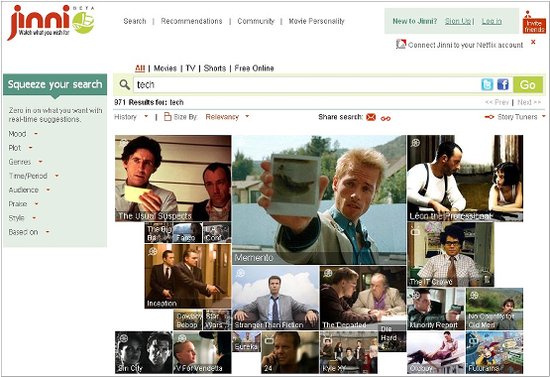Viewport: 550px width, 377px height.
Task: Open the Eureka thumbnail
Action: tap(246, 342)
